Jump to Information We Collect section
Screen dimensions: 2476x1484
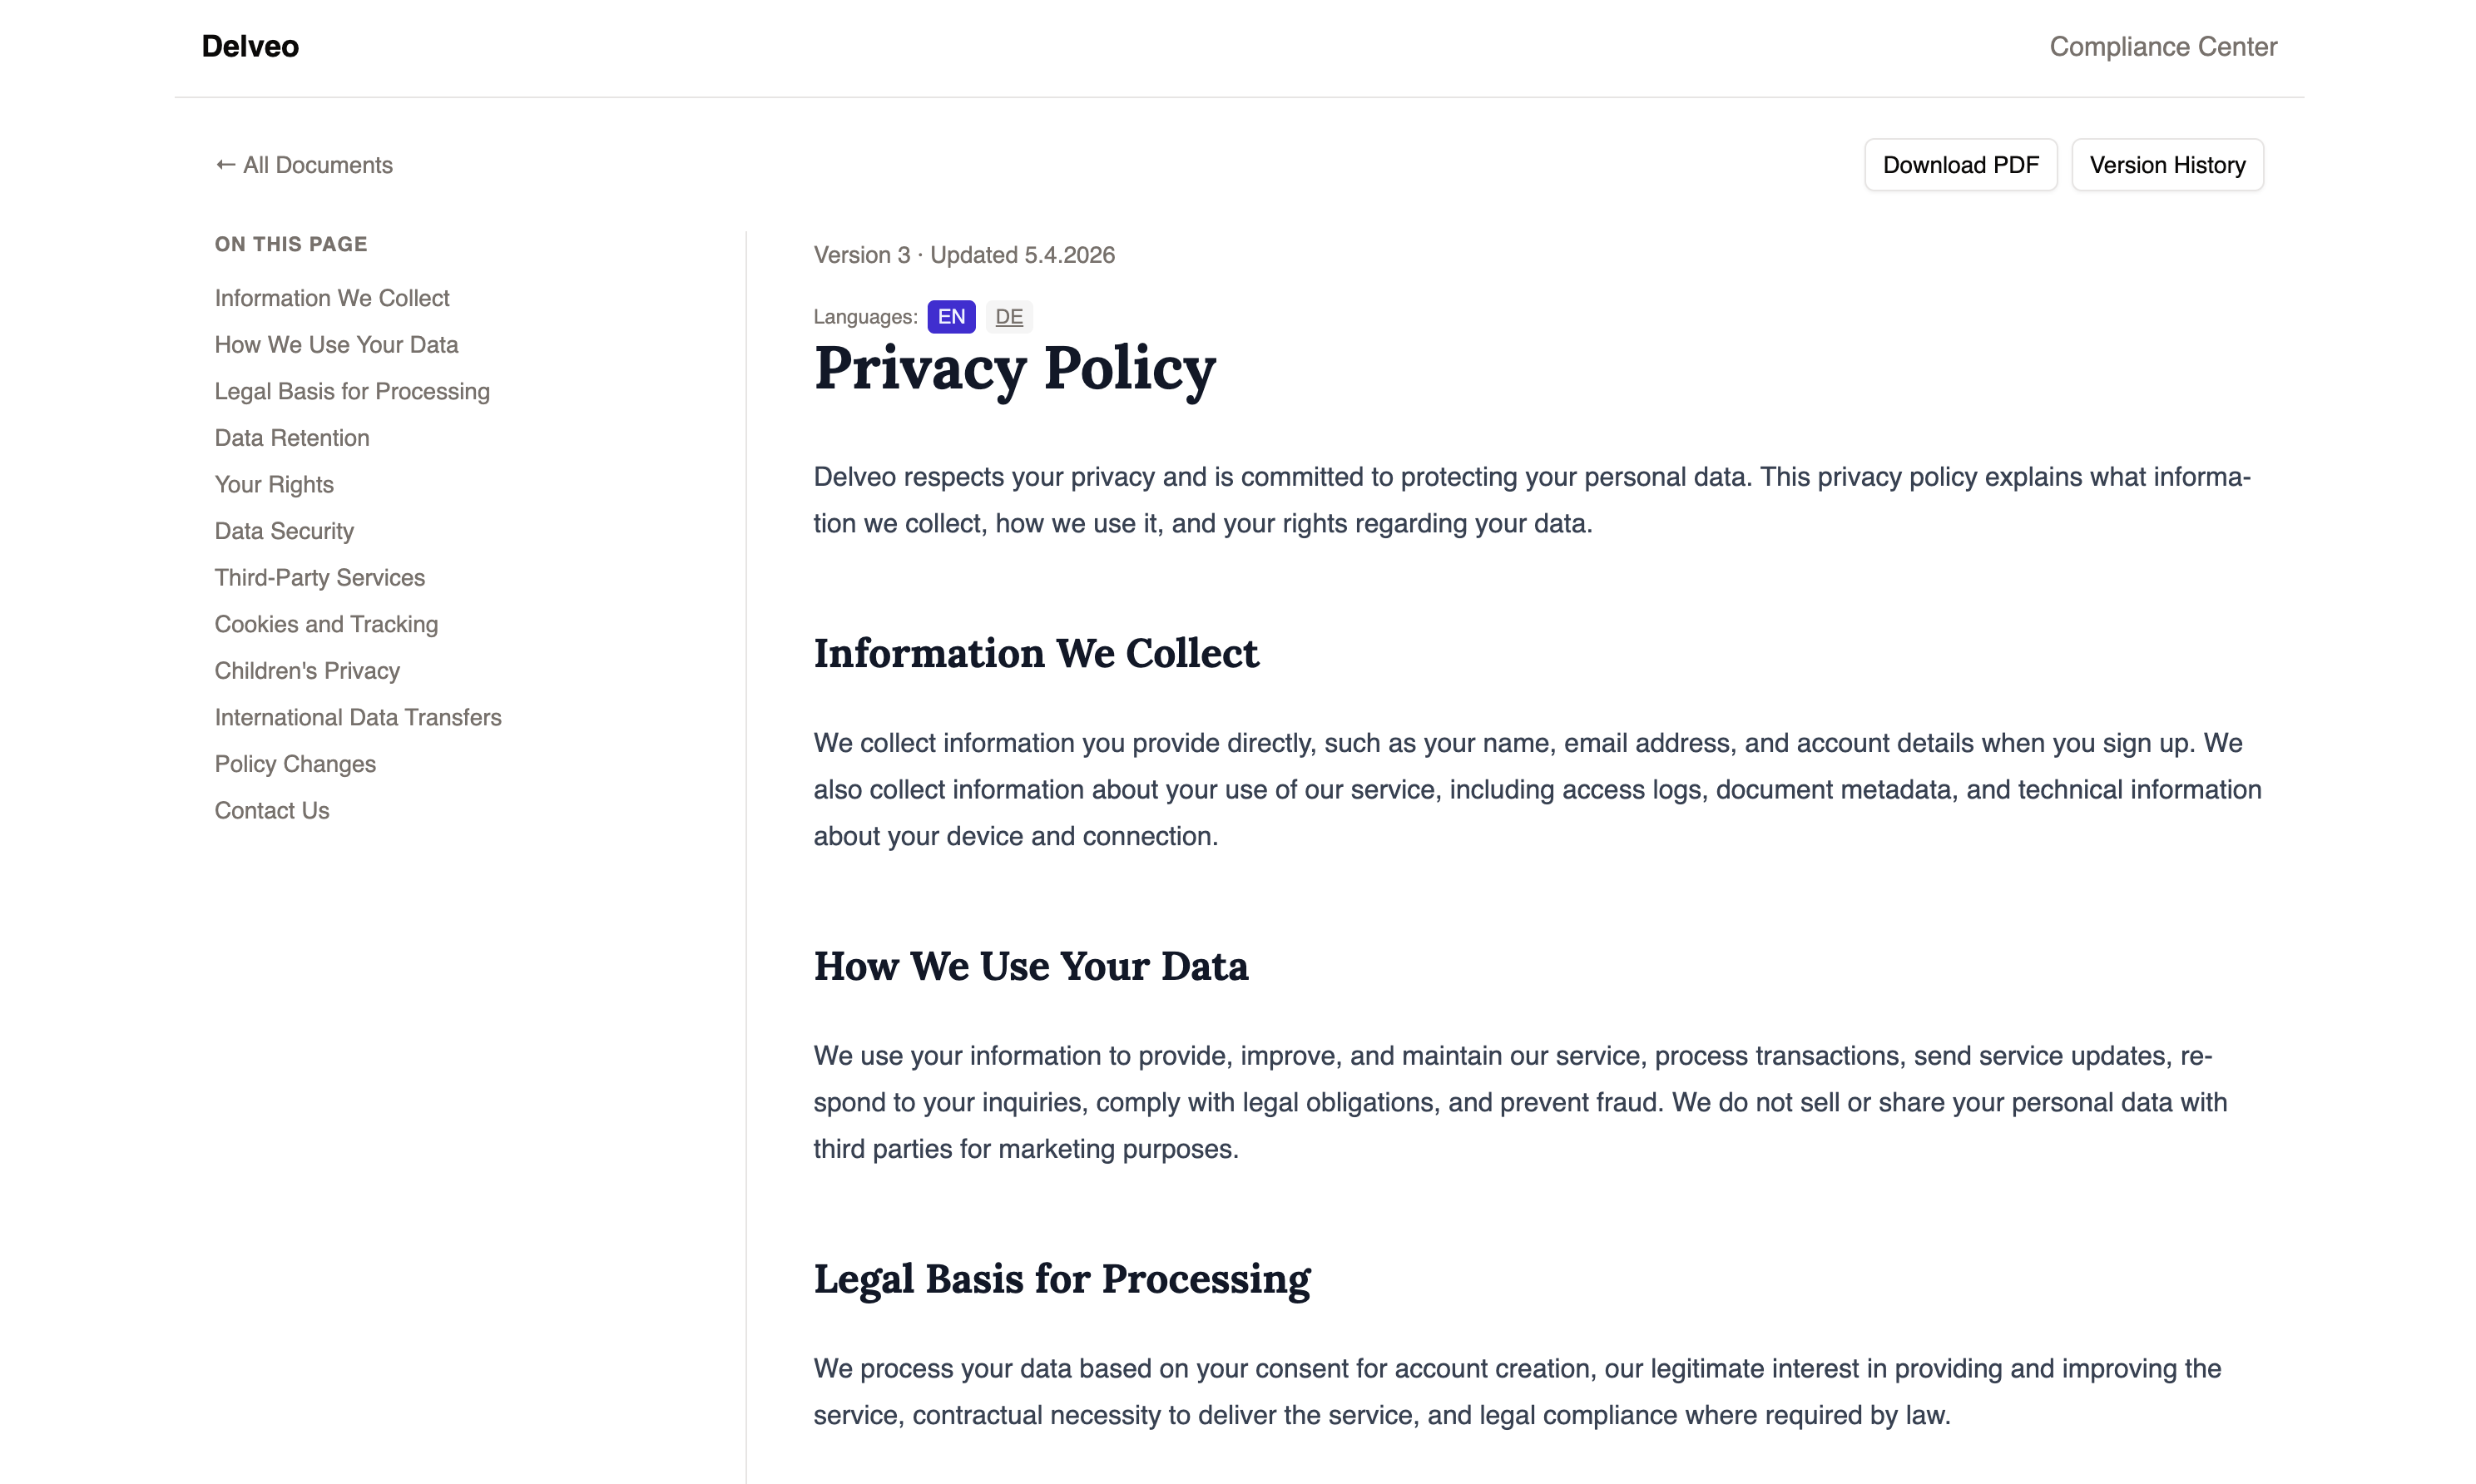[x=332, y=298]
